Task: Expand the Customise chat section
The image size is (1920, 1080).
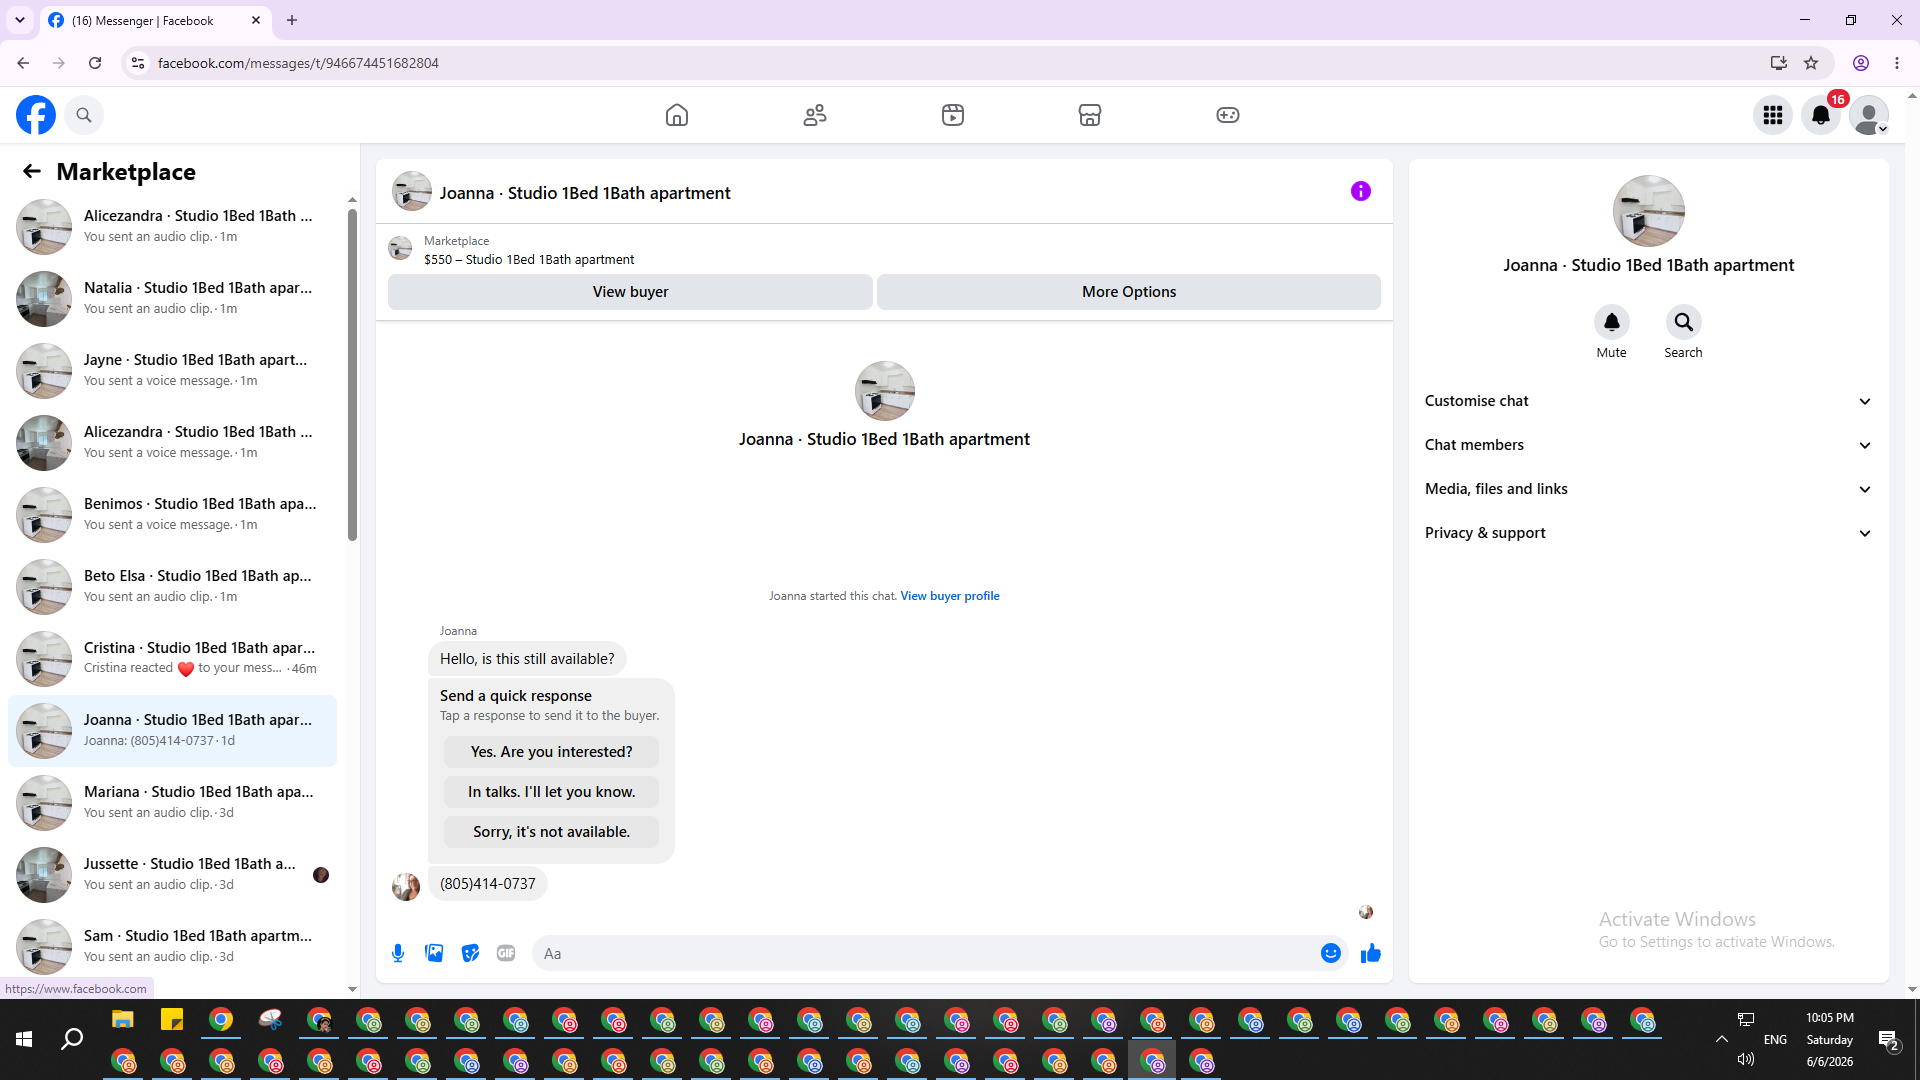Action: (x=1648, y=401)
